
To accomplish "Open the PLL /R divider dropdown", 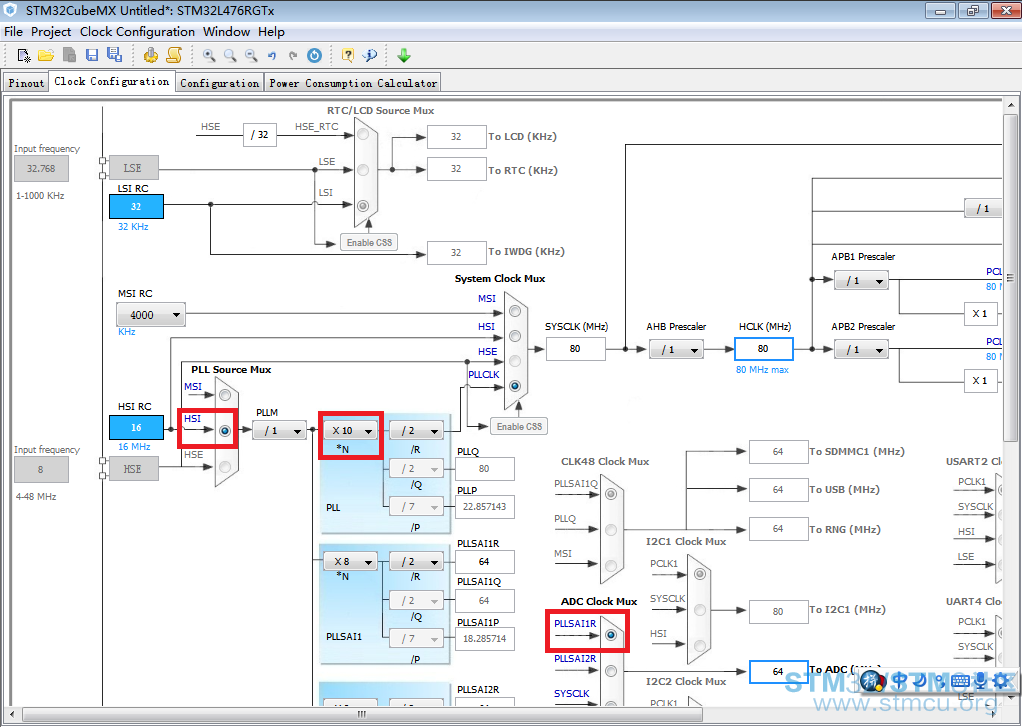I will pos(416,431).
